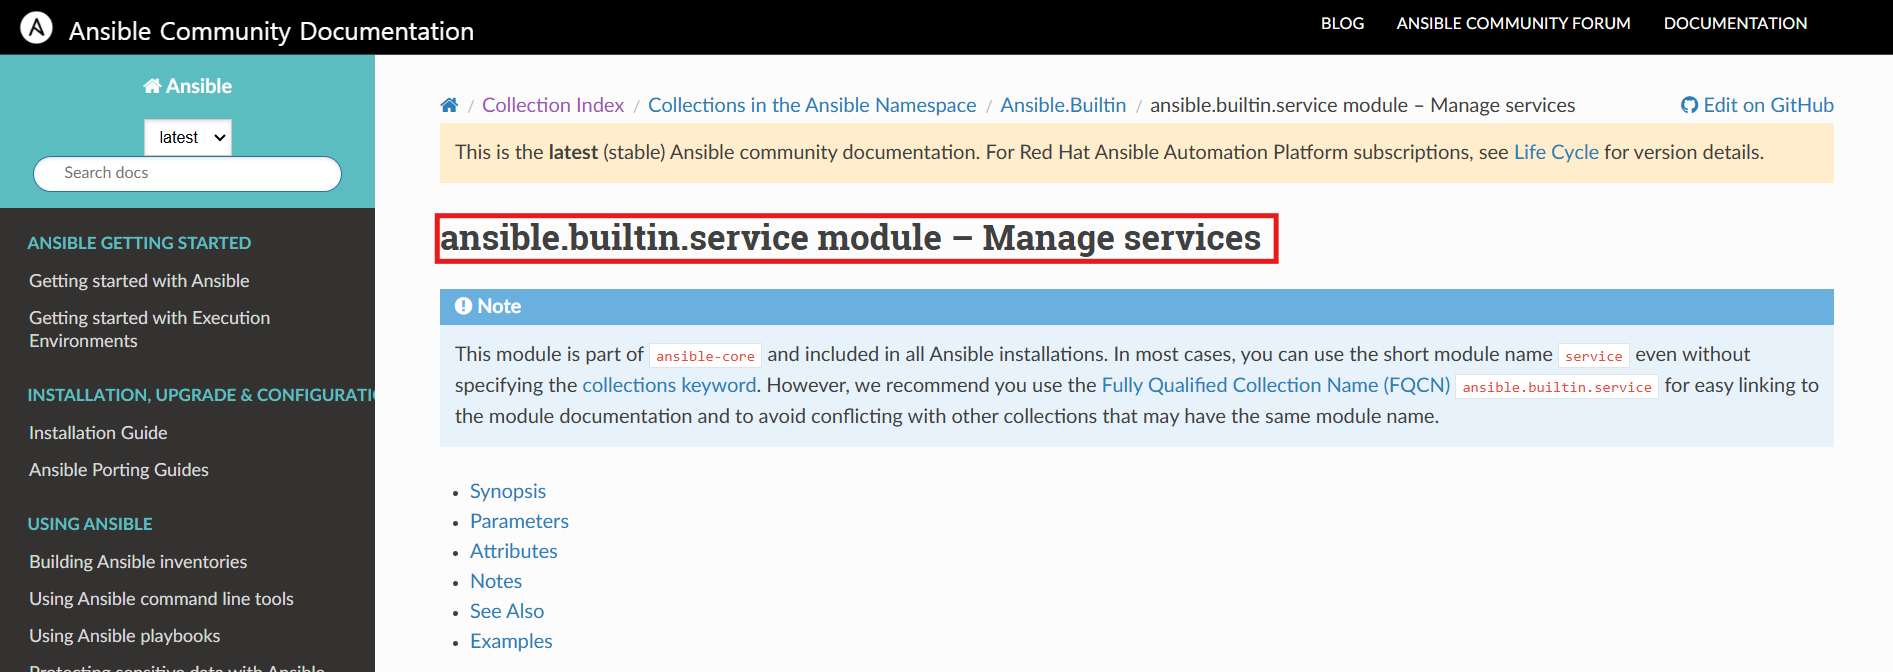Click Ansible Community Documentation header title
This screenshot has width=1893, height=672.
point(271,31)
